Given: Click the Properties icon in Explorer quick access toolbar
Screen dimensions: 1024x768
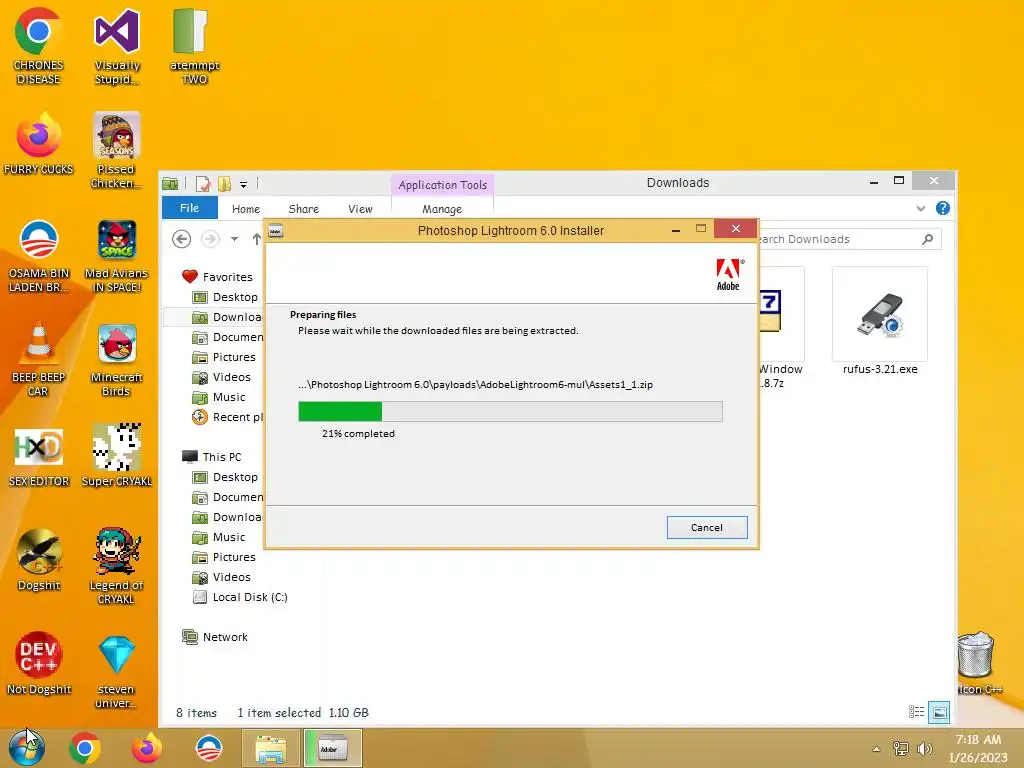Looking at the screenshot, I should 203,184.
